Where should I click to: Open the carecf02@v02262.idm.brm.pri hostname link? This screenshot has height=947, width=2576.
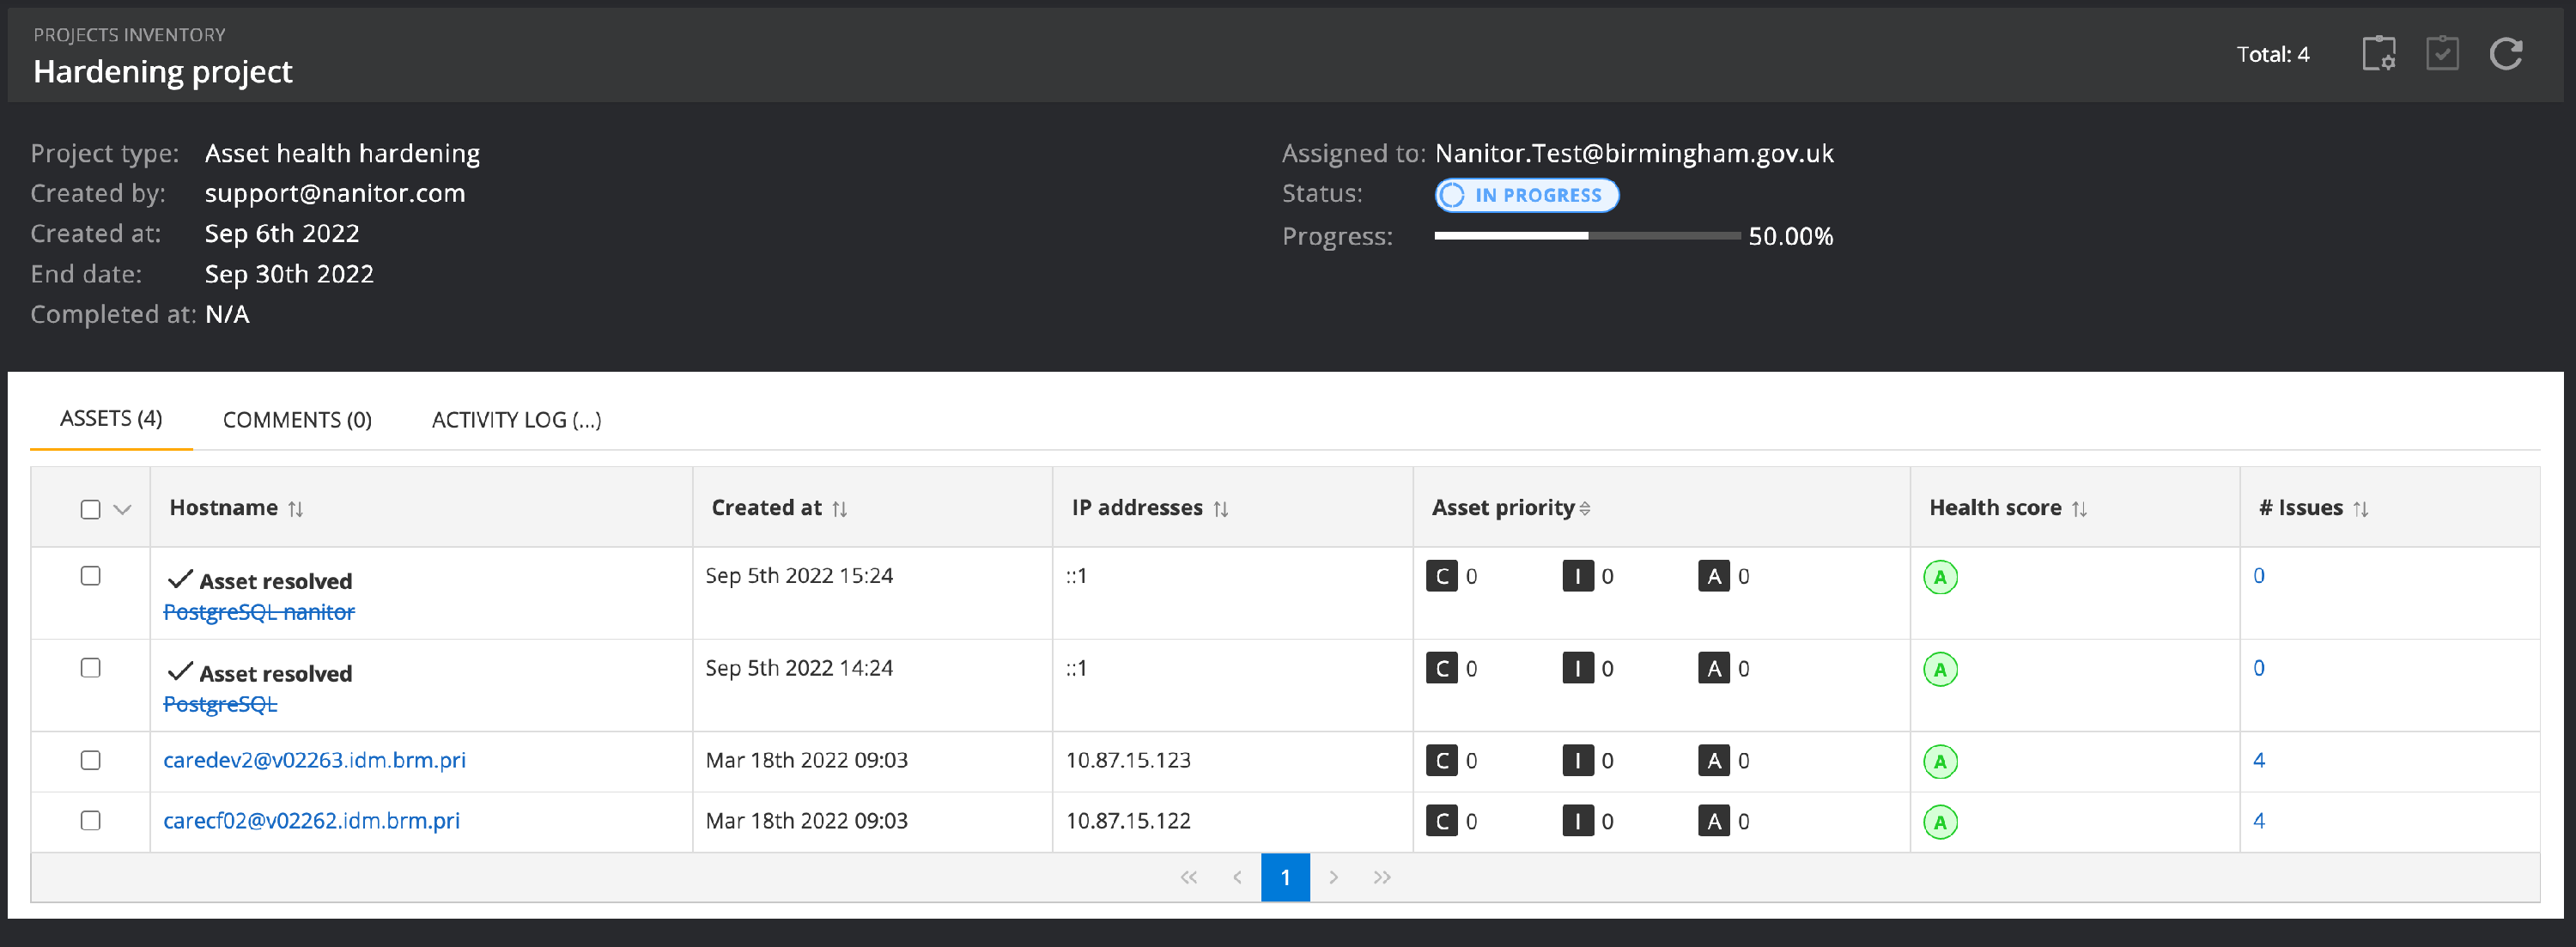coord(311,820)
